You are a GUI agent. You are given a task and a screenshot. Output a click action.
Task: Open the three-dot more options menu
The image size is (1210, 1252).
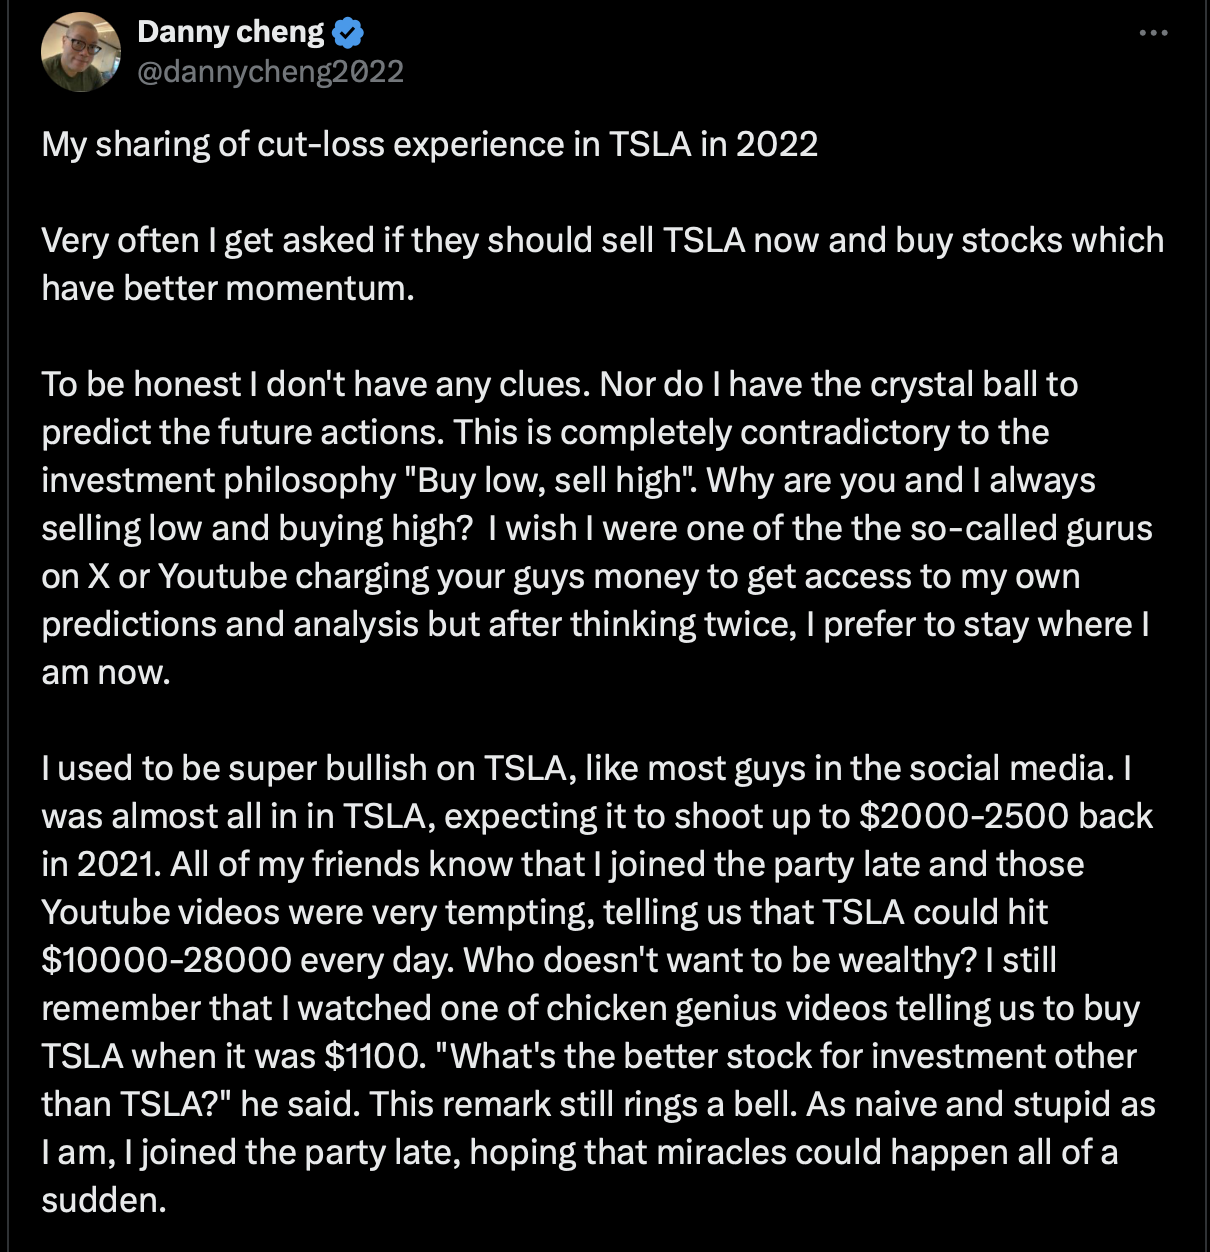pyautogui.click(x=1153, y=33)
